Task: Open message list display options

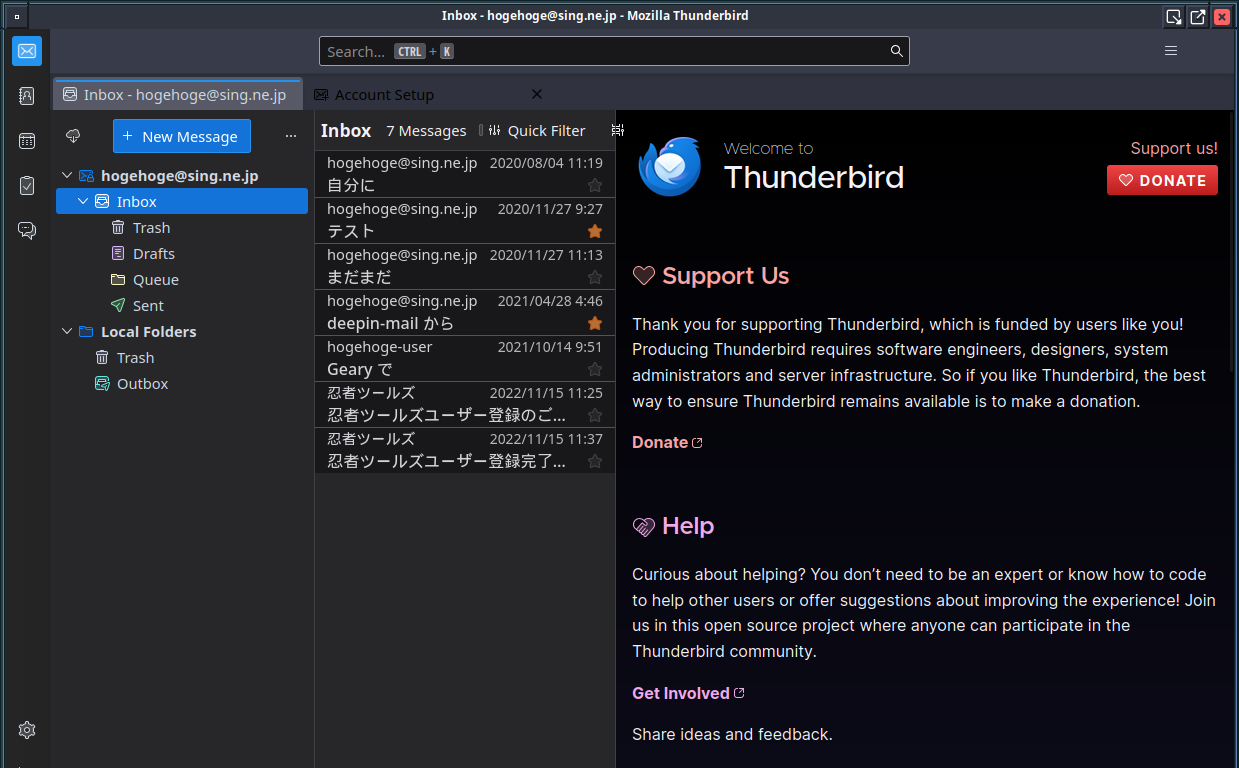Action: click(618, 130)
